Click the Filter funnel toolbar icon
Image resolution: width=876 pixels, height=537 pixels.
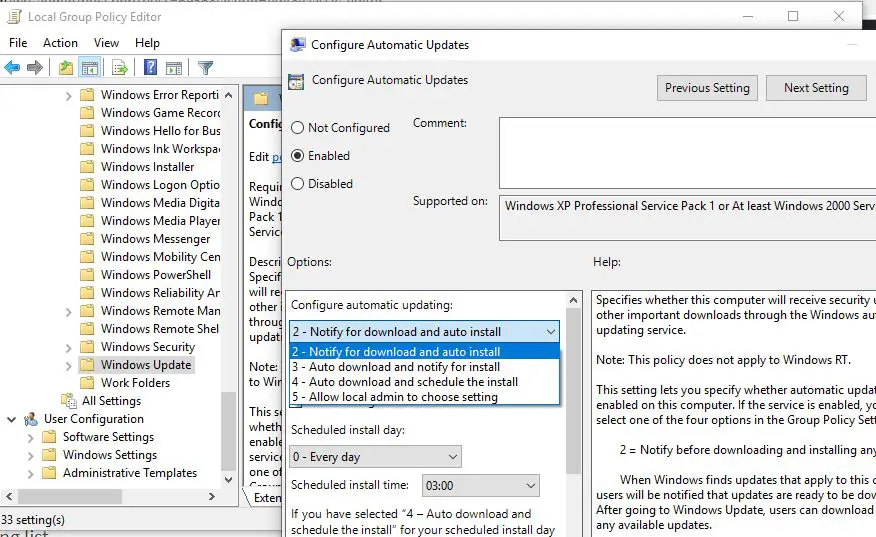point(205,68)
